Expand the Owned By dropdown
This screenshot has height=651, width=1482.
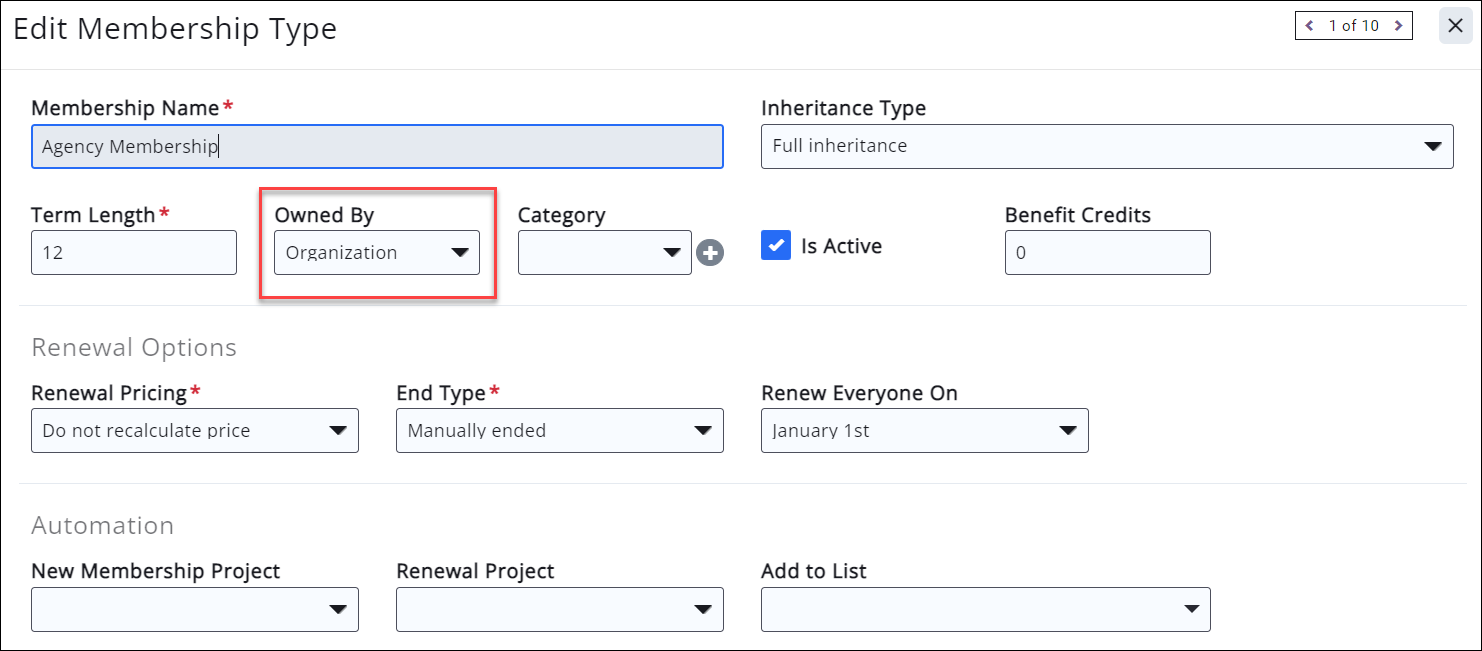point(377,253)
